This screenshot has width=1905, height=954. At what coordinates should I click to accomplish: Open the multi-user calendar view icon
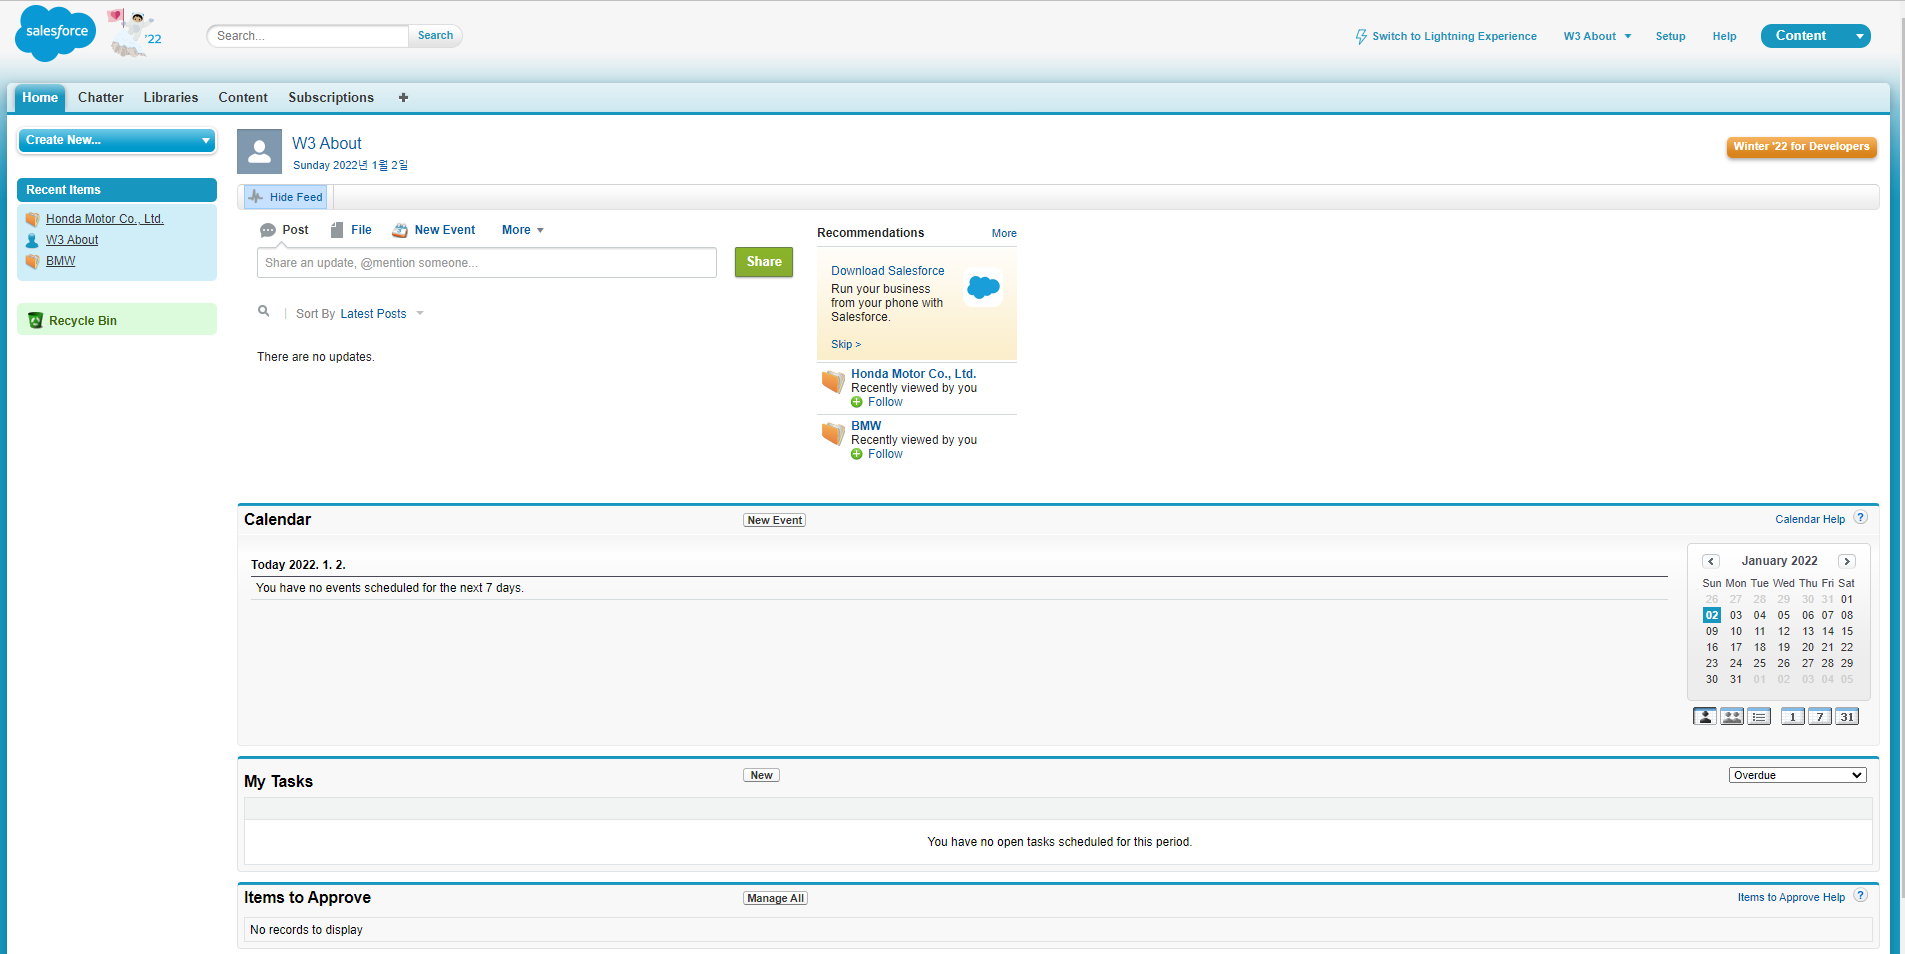click(1732, 716)
